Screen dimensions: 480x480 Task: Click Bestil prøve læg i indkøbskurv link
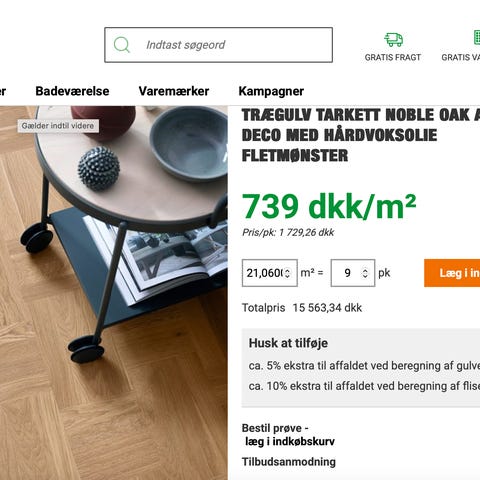pyautogui.click(x=288, y=435)
